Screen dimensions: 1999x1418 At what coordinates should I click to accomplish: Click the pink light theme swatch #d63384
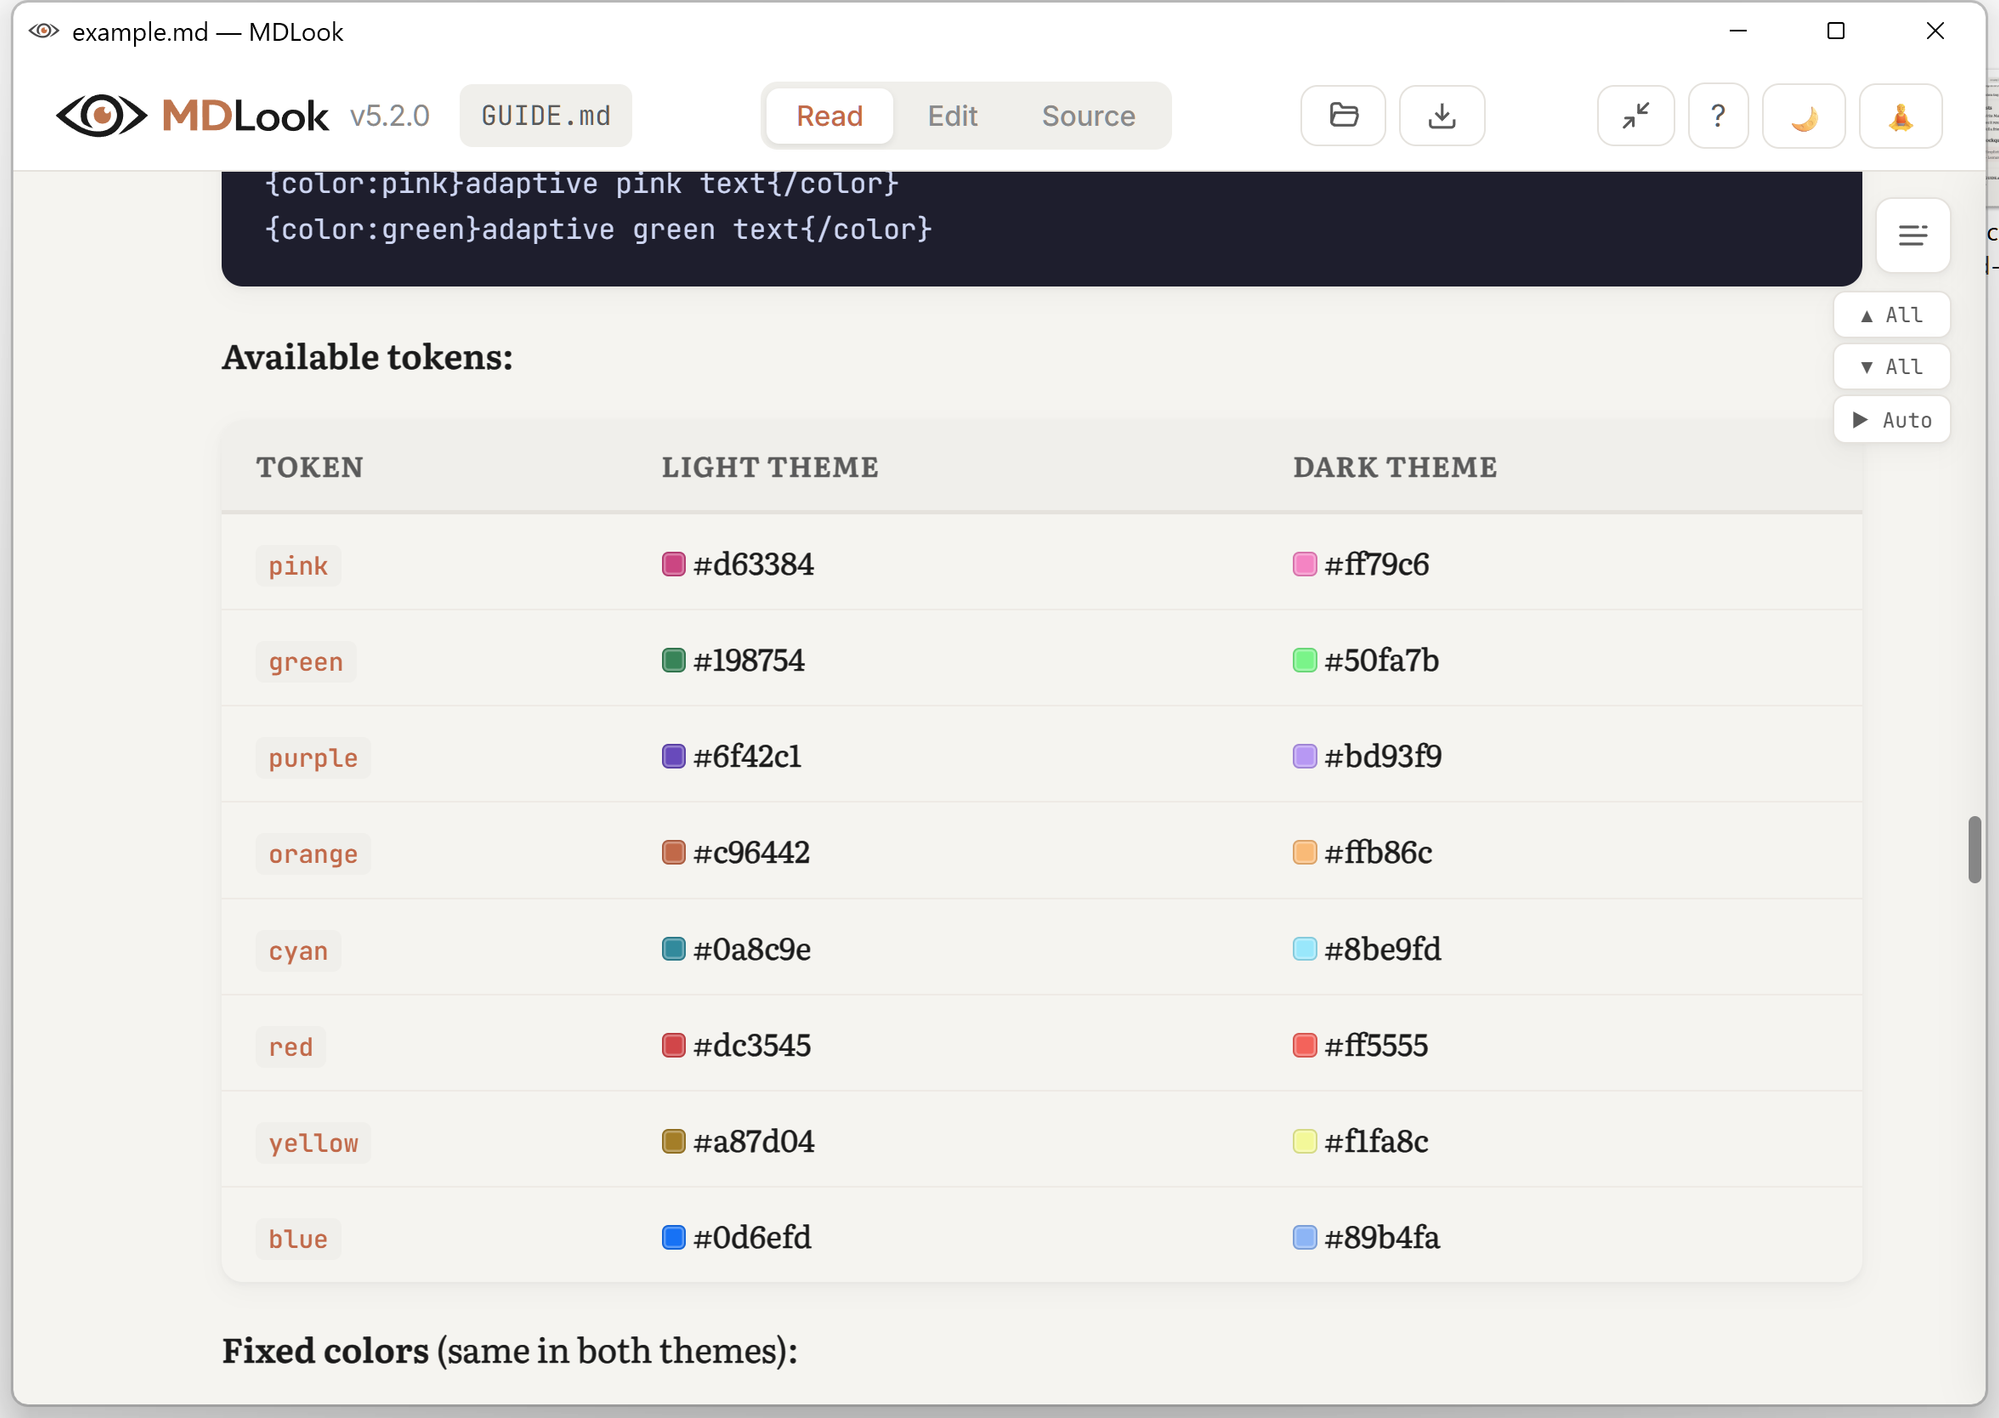[674, 564]
